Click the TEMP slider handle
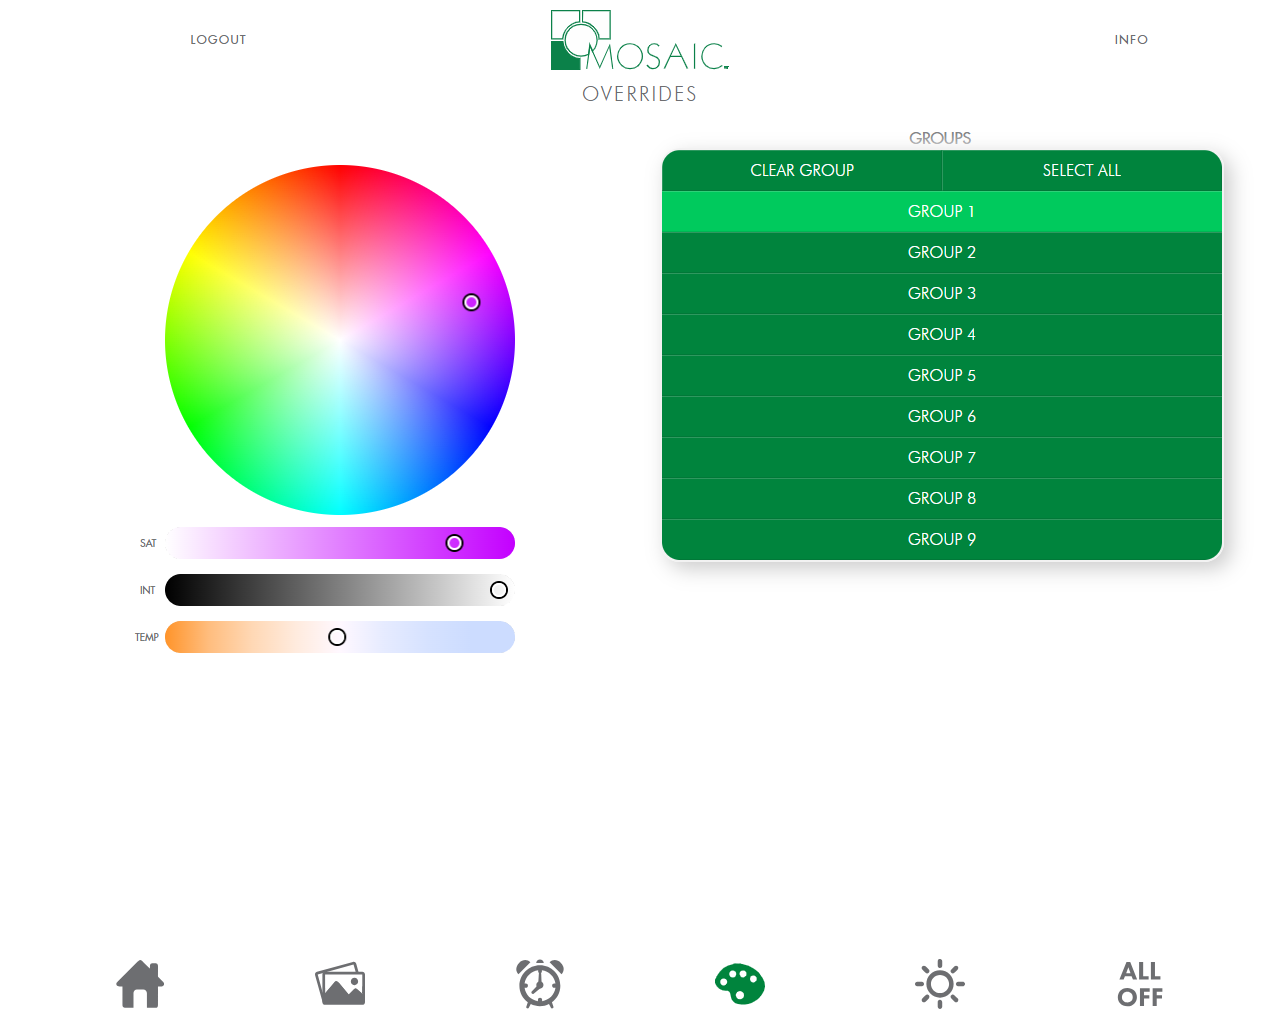 pos(337,637)
